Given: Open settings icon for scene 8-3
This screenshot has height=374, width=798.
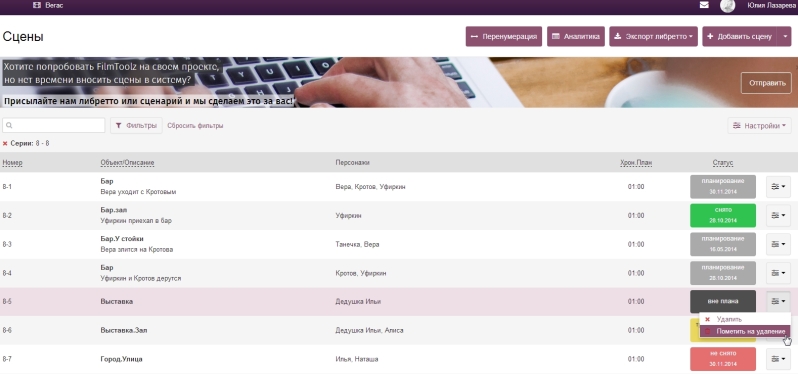Looking at the screenshot, I should (x=778, y=244).
